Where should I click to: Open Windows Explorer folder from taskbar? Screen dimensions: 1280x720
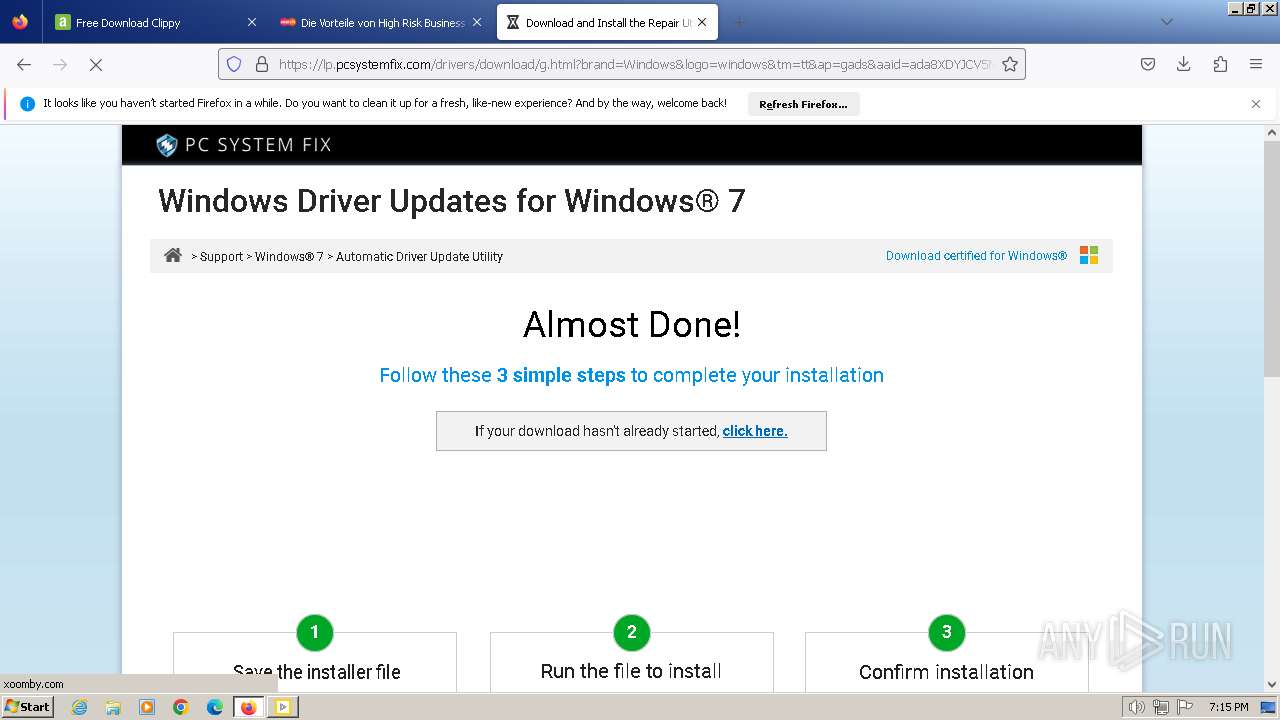(113, 707)
